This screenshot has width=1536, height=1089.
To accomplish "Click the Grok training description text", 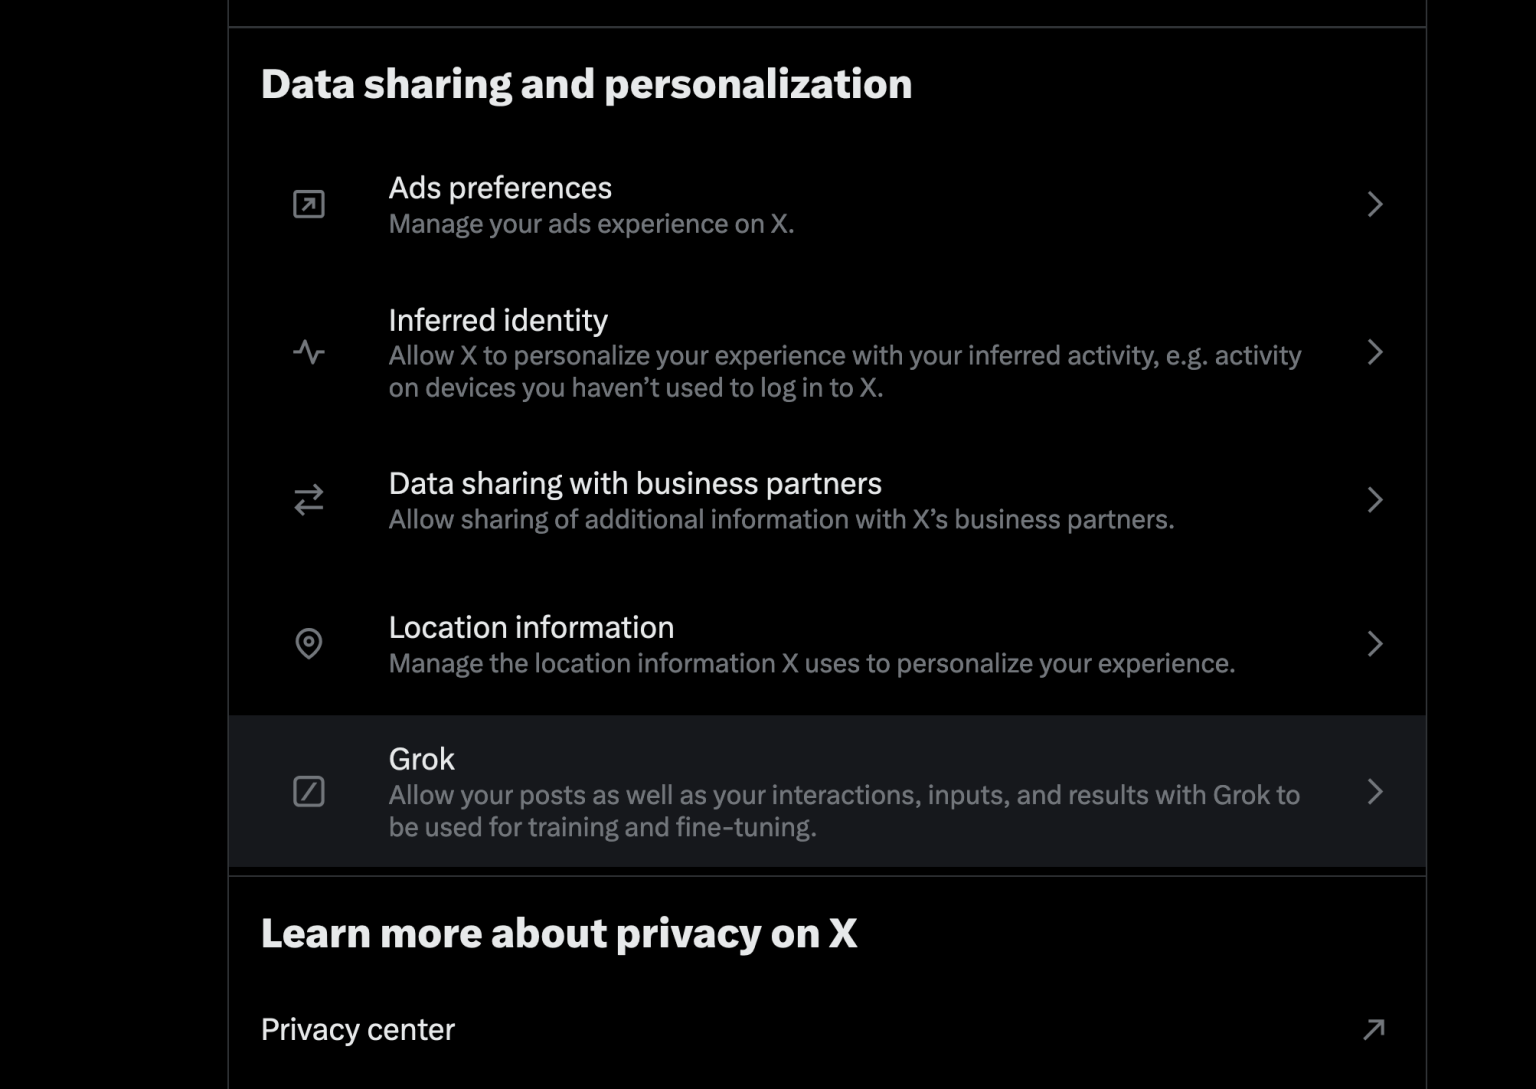I will (x=843, y=810).
